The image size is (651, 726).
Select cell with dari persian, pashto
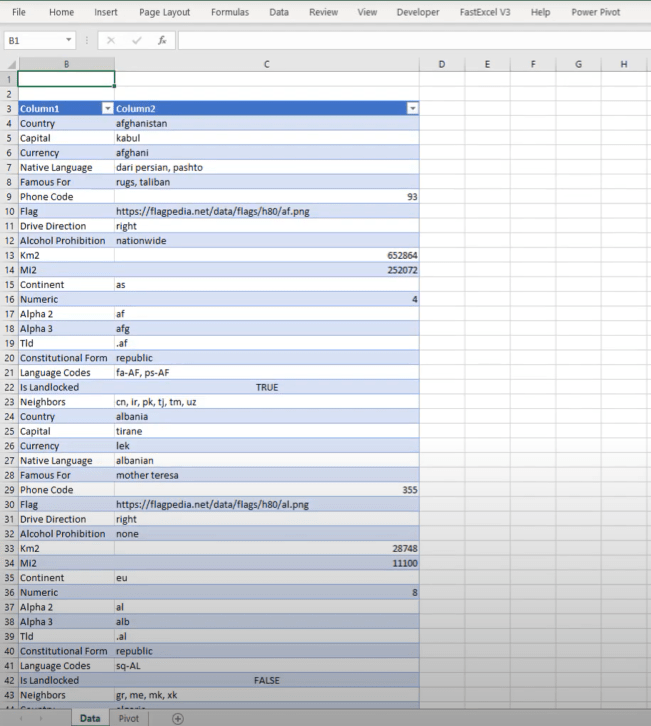(x=267, y=167)
